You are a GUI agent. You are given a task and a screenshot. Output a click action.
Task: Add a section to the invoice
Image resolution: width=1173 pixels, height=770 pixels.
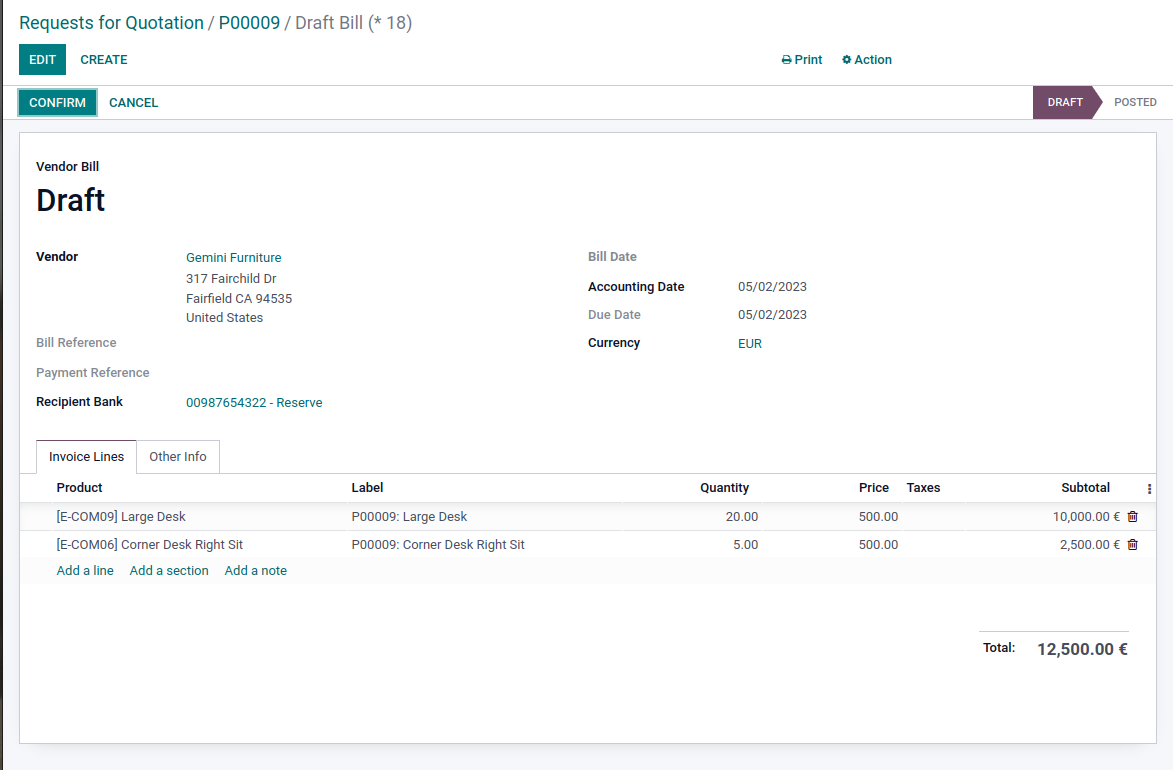click(169, 570)
